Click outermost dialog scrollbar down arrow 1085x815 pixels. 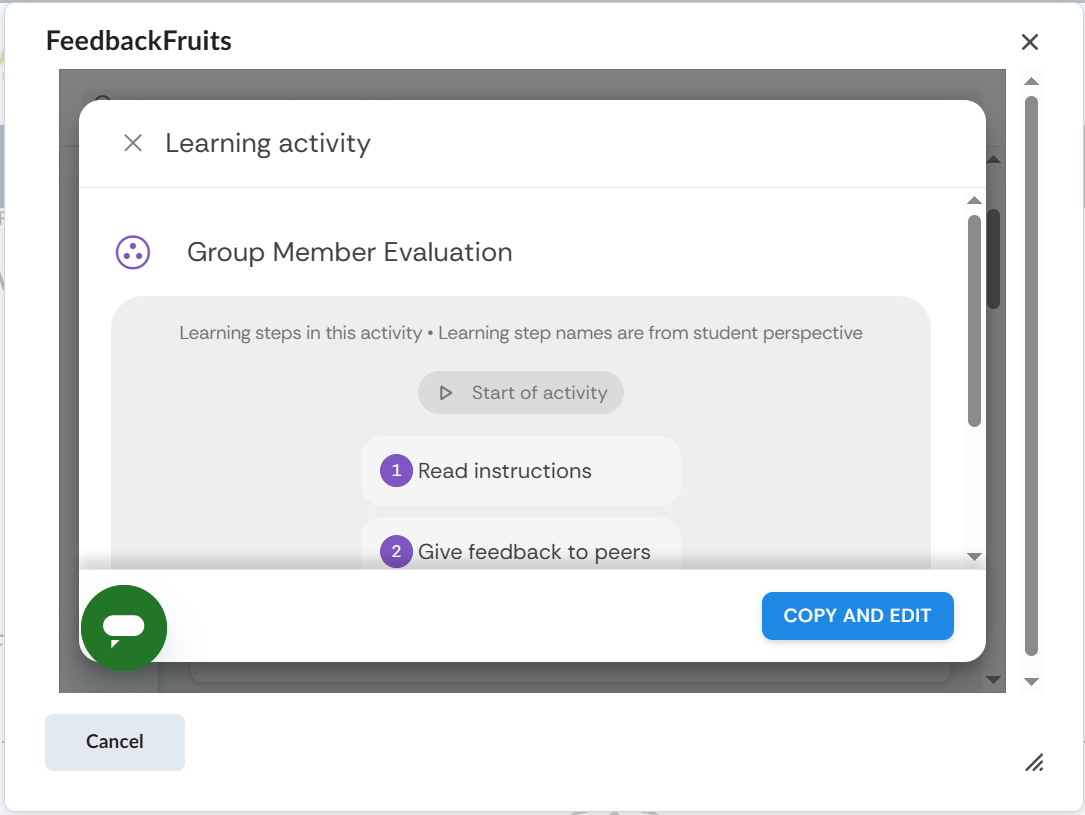click(1032, 682)
